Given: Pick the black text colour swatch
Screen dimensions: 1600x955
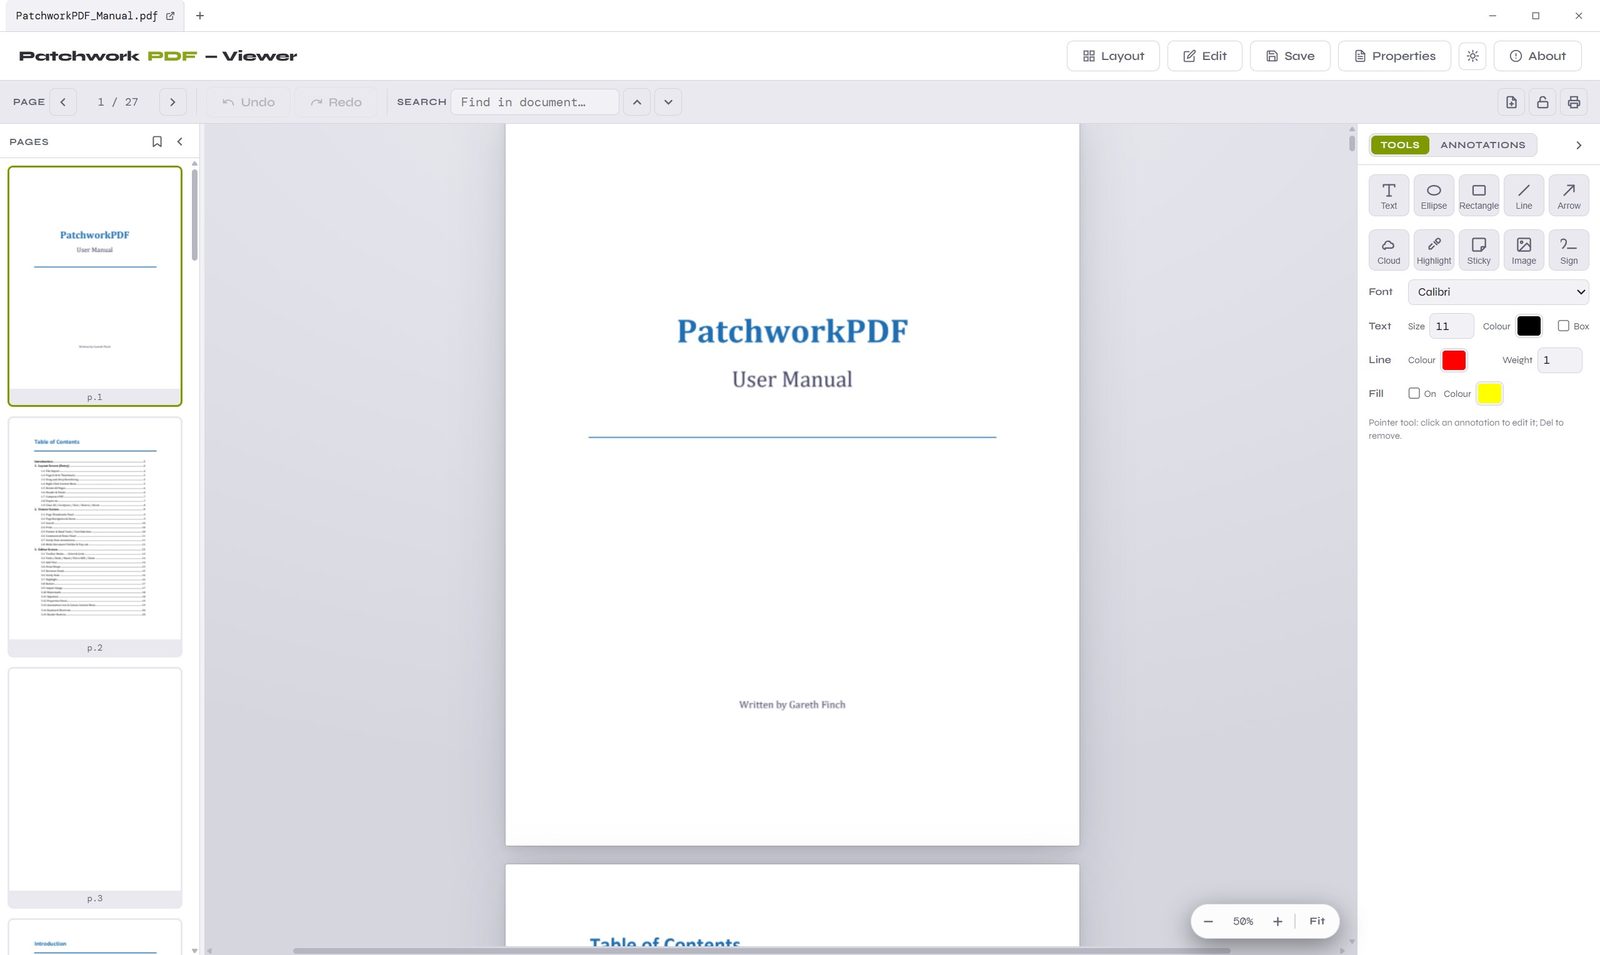Looking at the screenshot, I should click(1529, 326).
